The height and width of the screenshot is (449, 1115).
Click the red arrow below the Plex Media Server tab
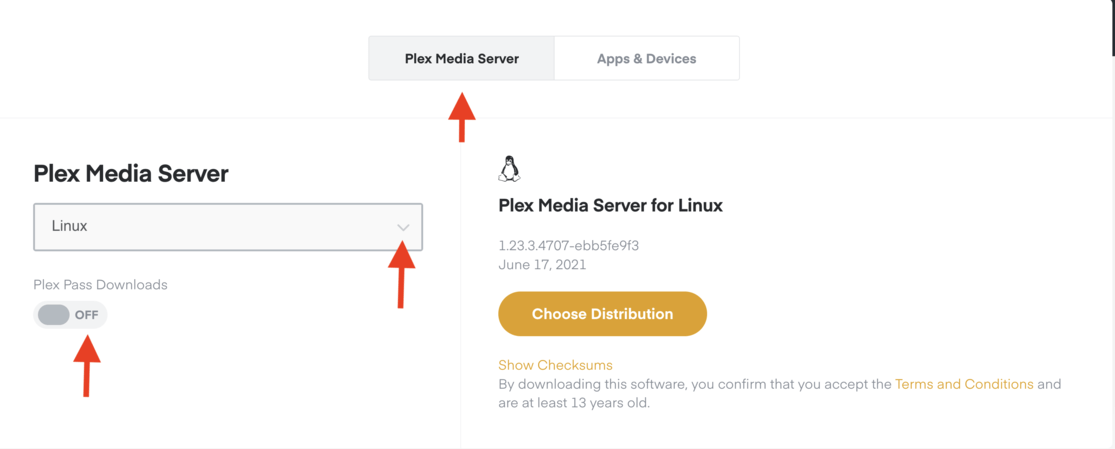tap(461, 117)
